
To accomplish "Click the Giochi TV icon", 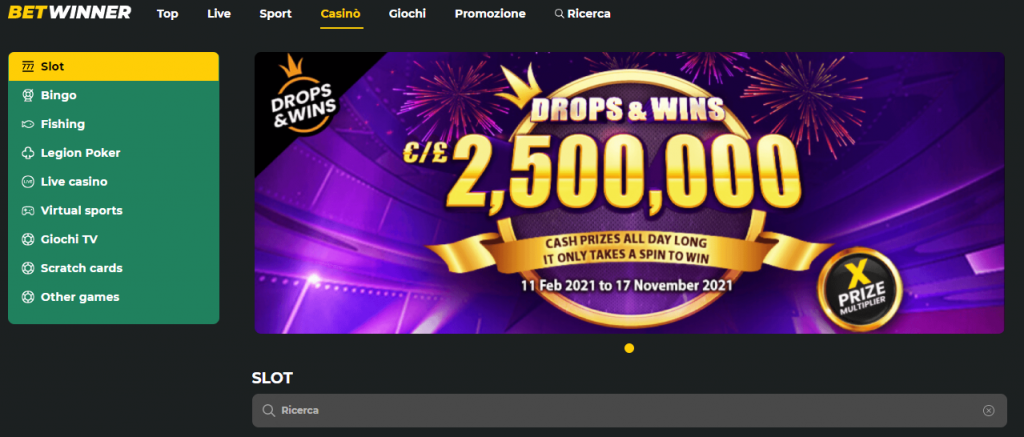I will pyautogui.click(x=27, y=239).
